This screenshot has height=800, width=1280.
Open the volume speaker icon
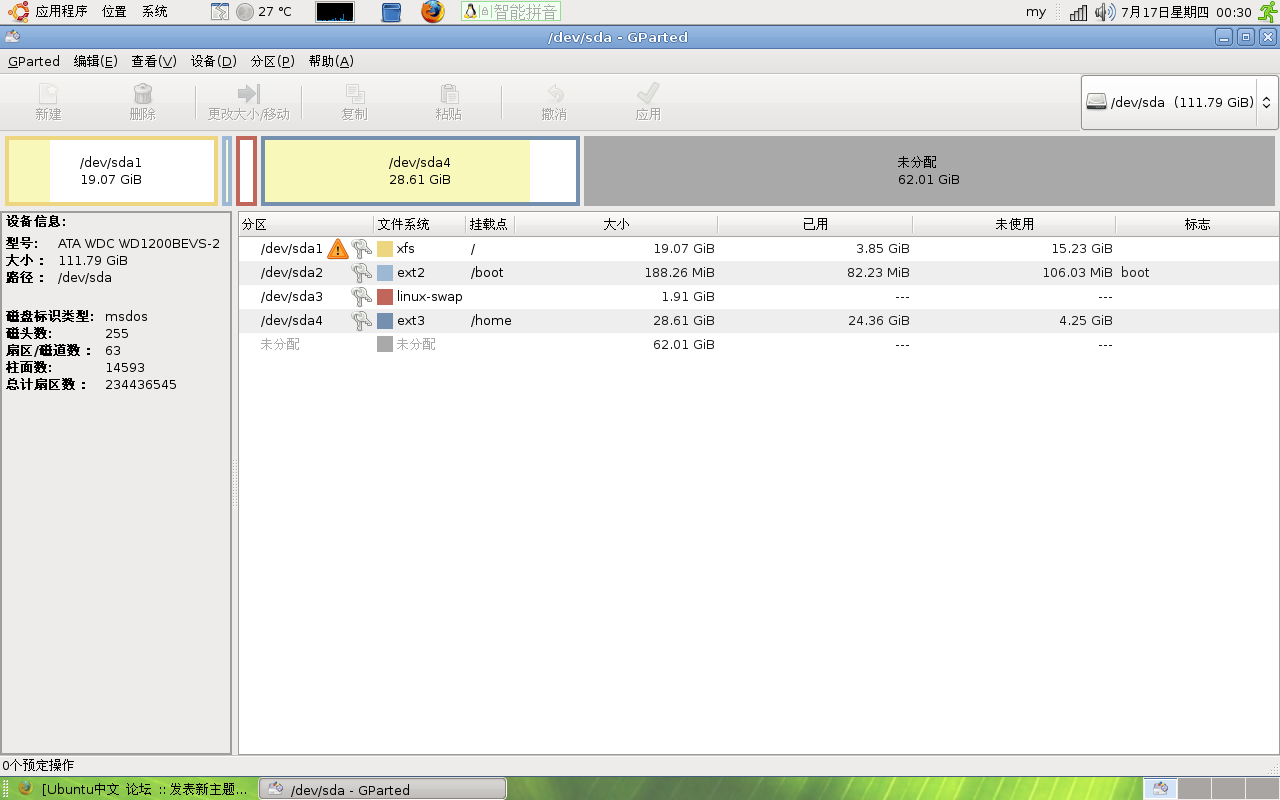click(1105, 12)
